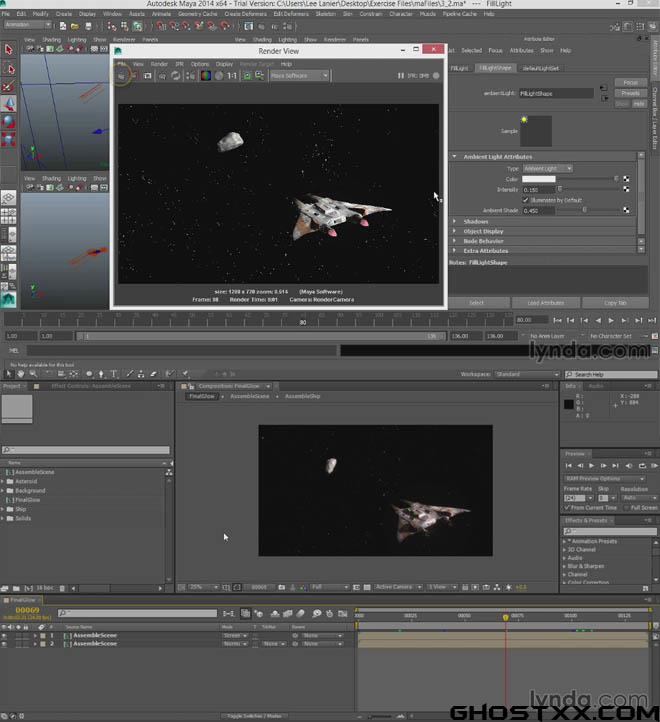The image size is (660, 722).
Task: Select the After Effects Zoom tool
Action: (33, 374)
